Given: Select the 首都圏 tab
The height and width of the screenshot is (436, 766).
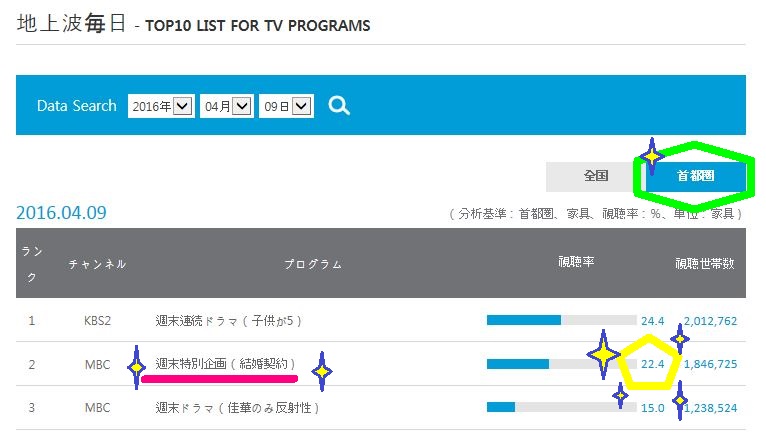Looking at the screenshot, I should click(x=696, y=176).
